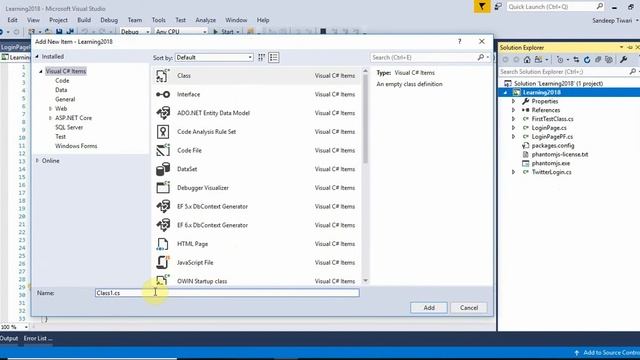
Task: Click the Cancel button
Action: tap(469, 308)
